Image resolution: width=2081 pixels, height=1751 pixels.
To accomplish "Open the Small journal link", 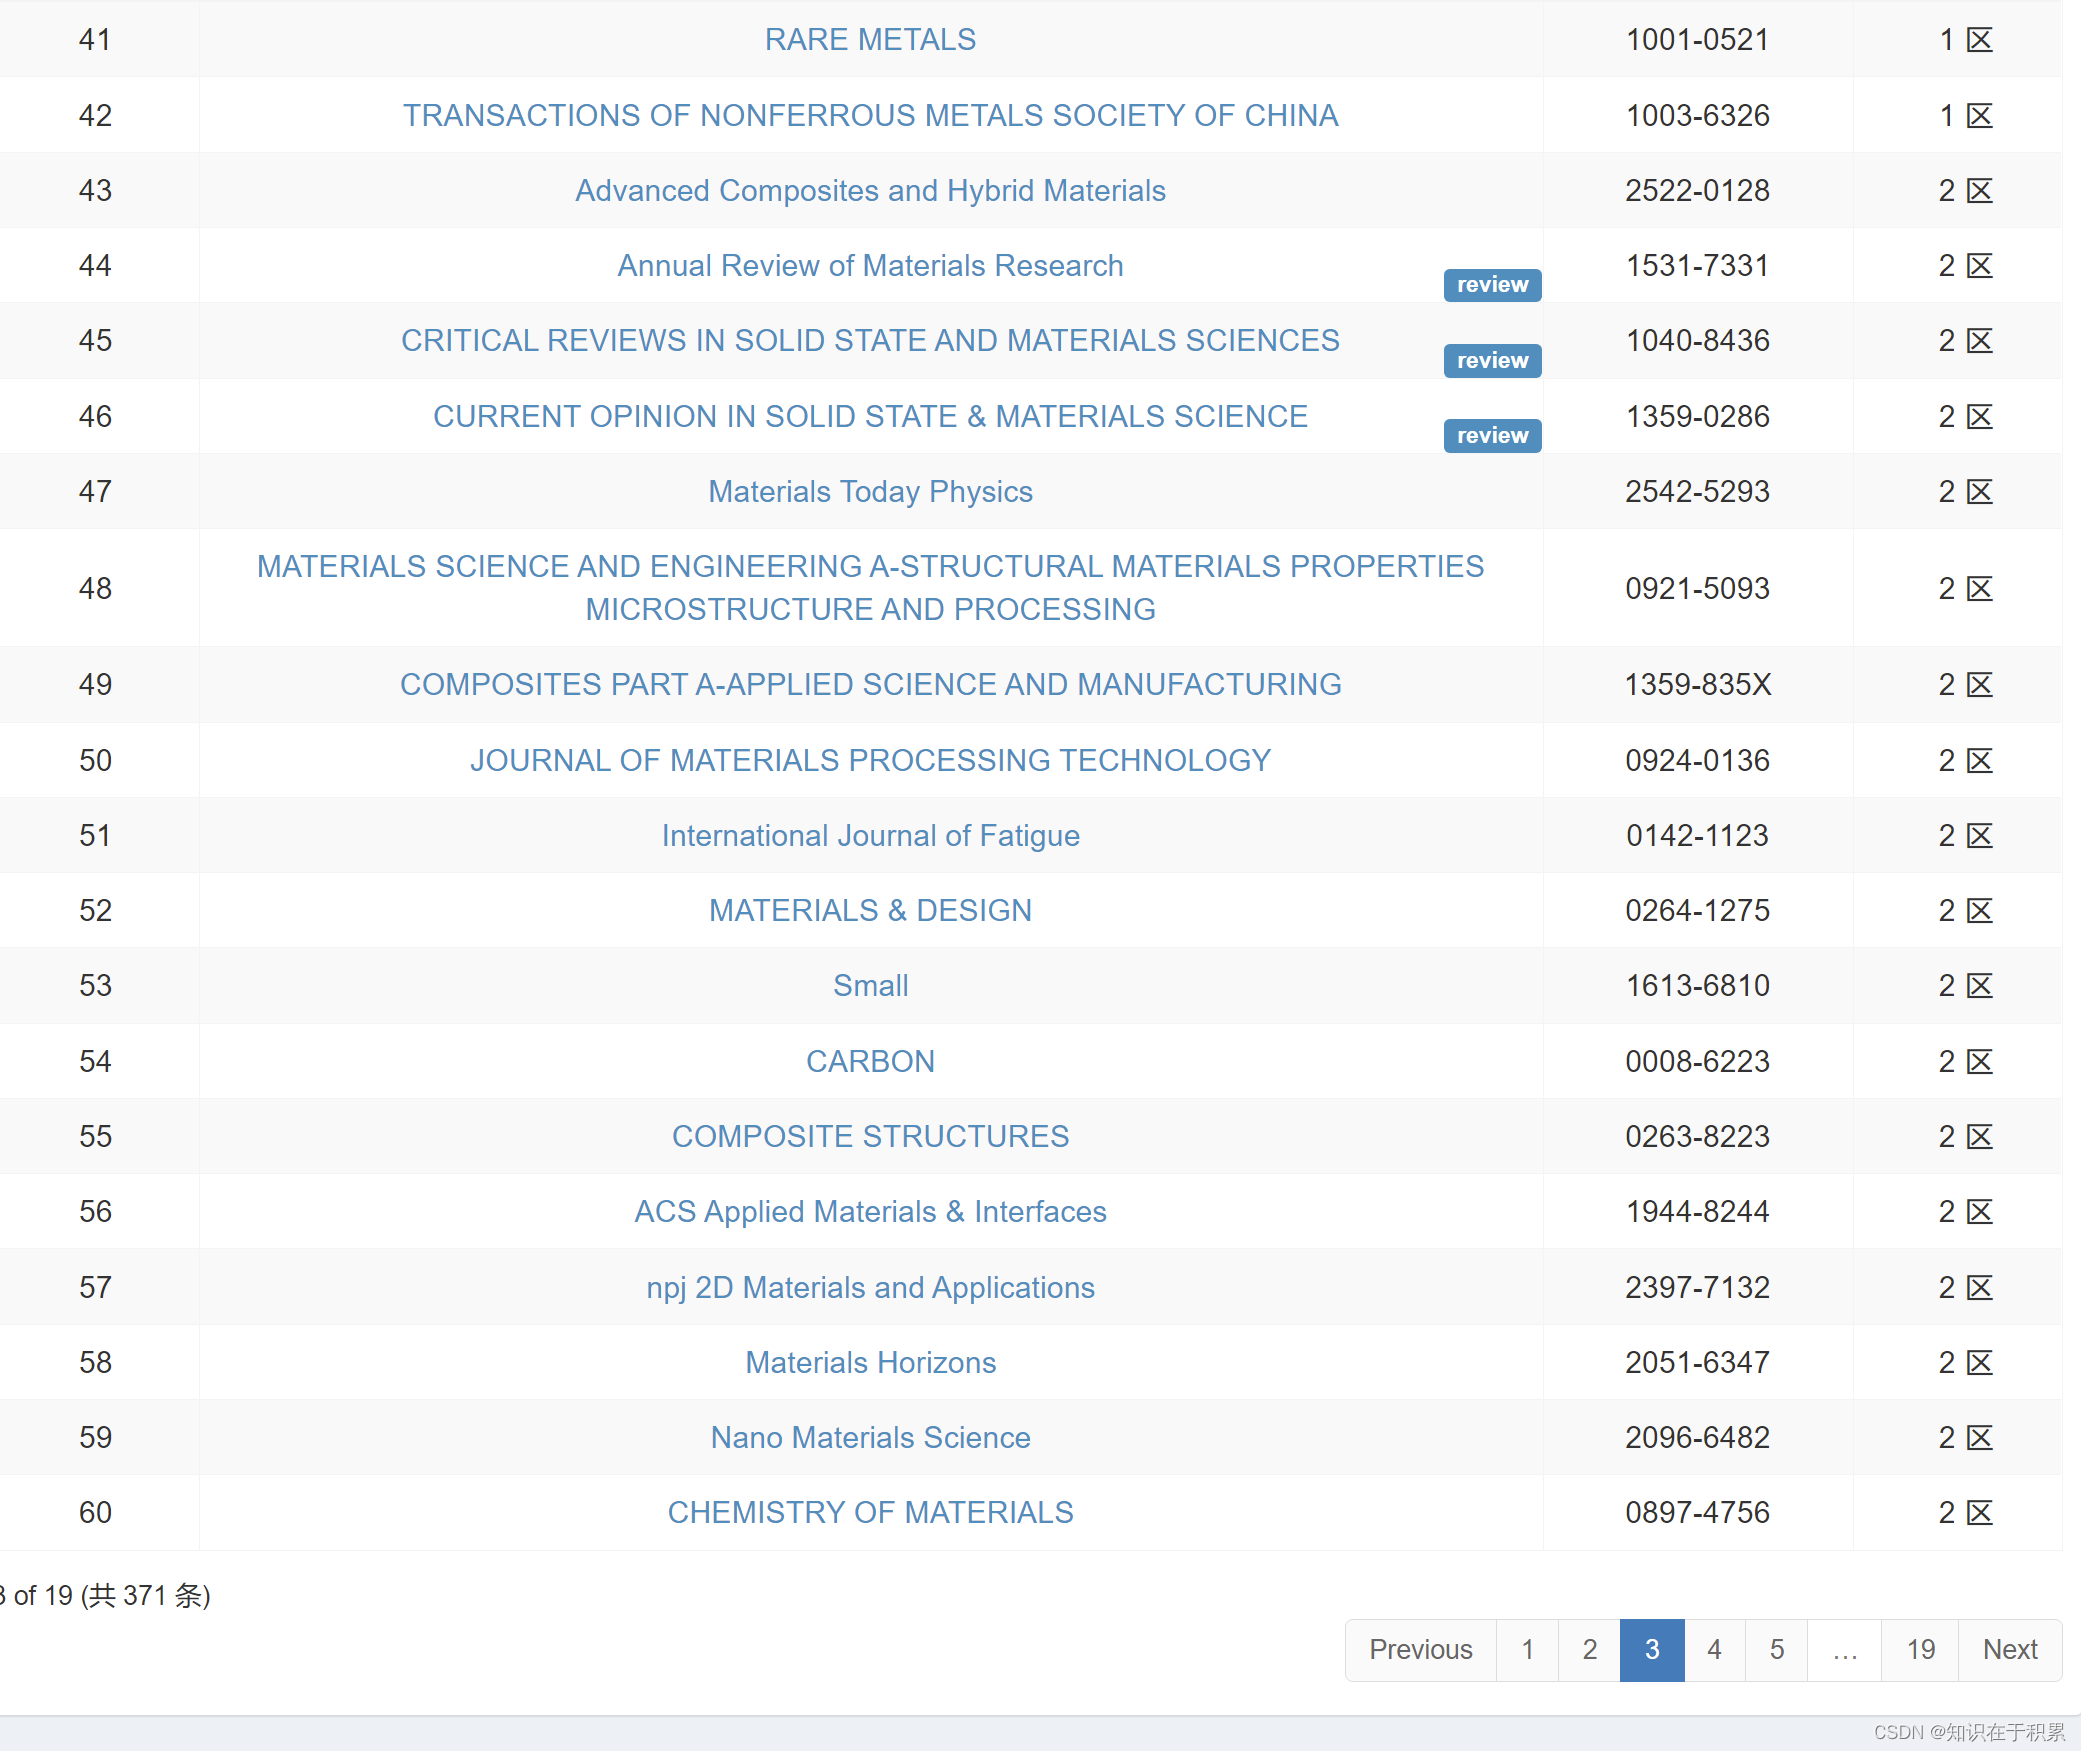I will pos(870,985).
